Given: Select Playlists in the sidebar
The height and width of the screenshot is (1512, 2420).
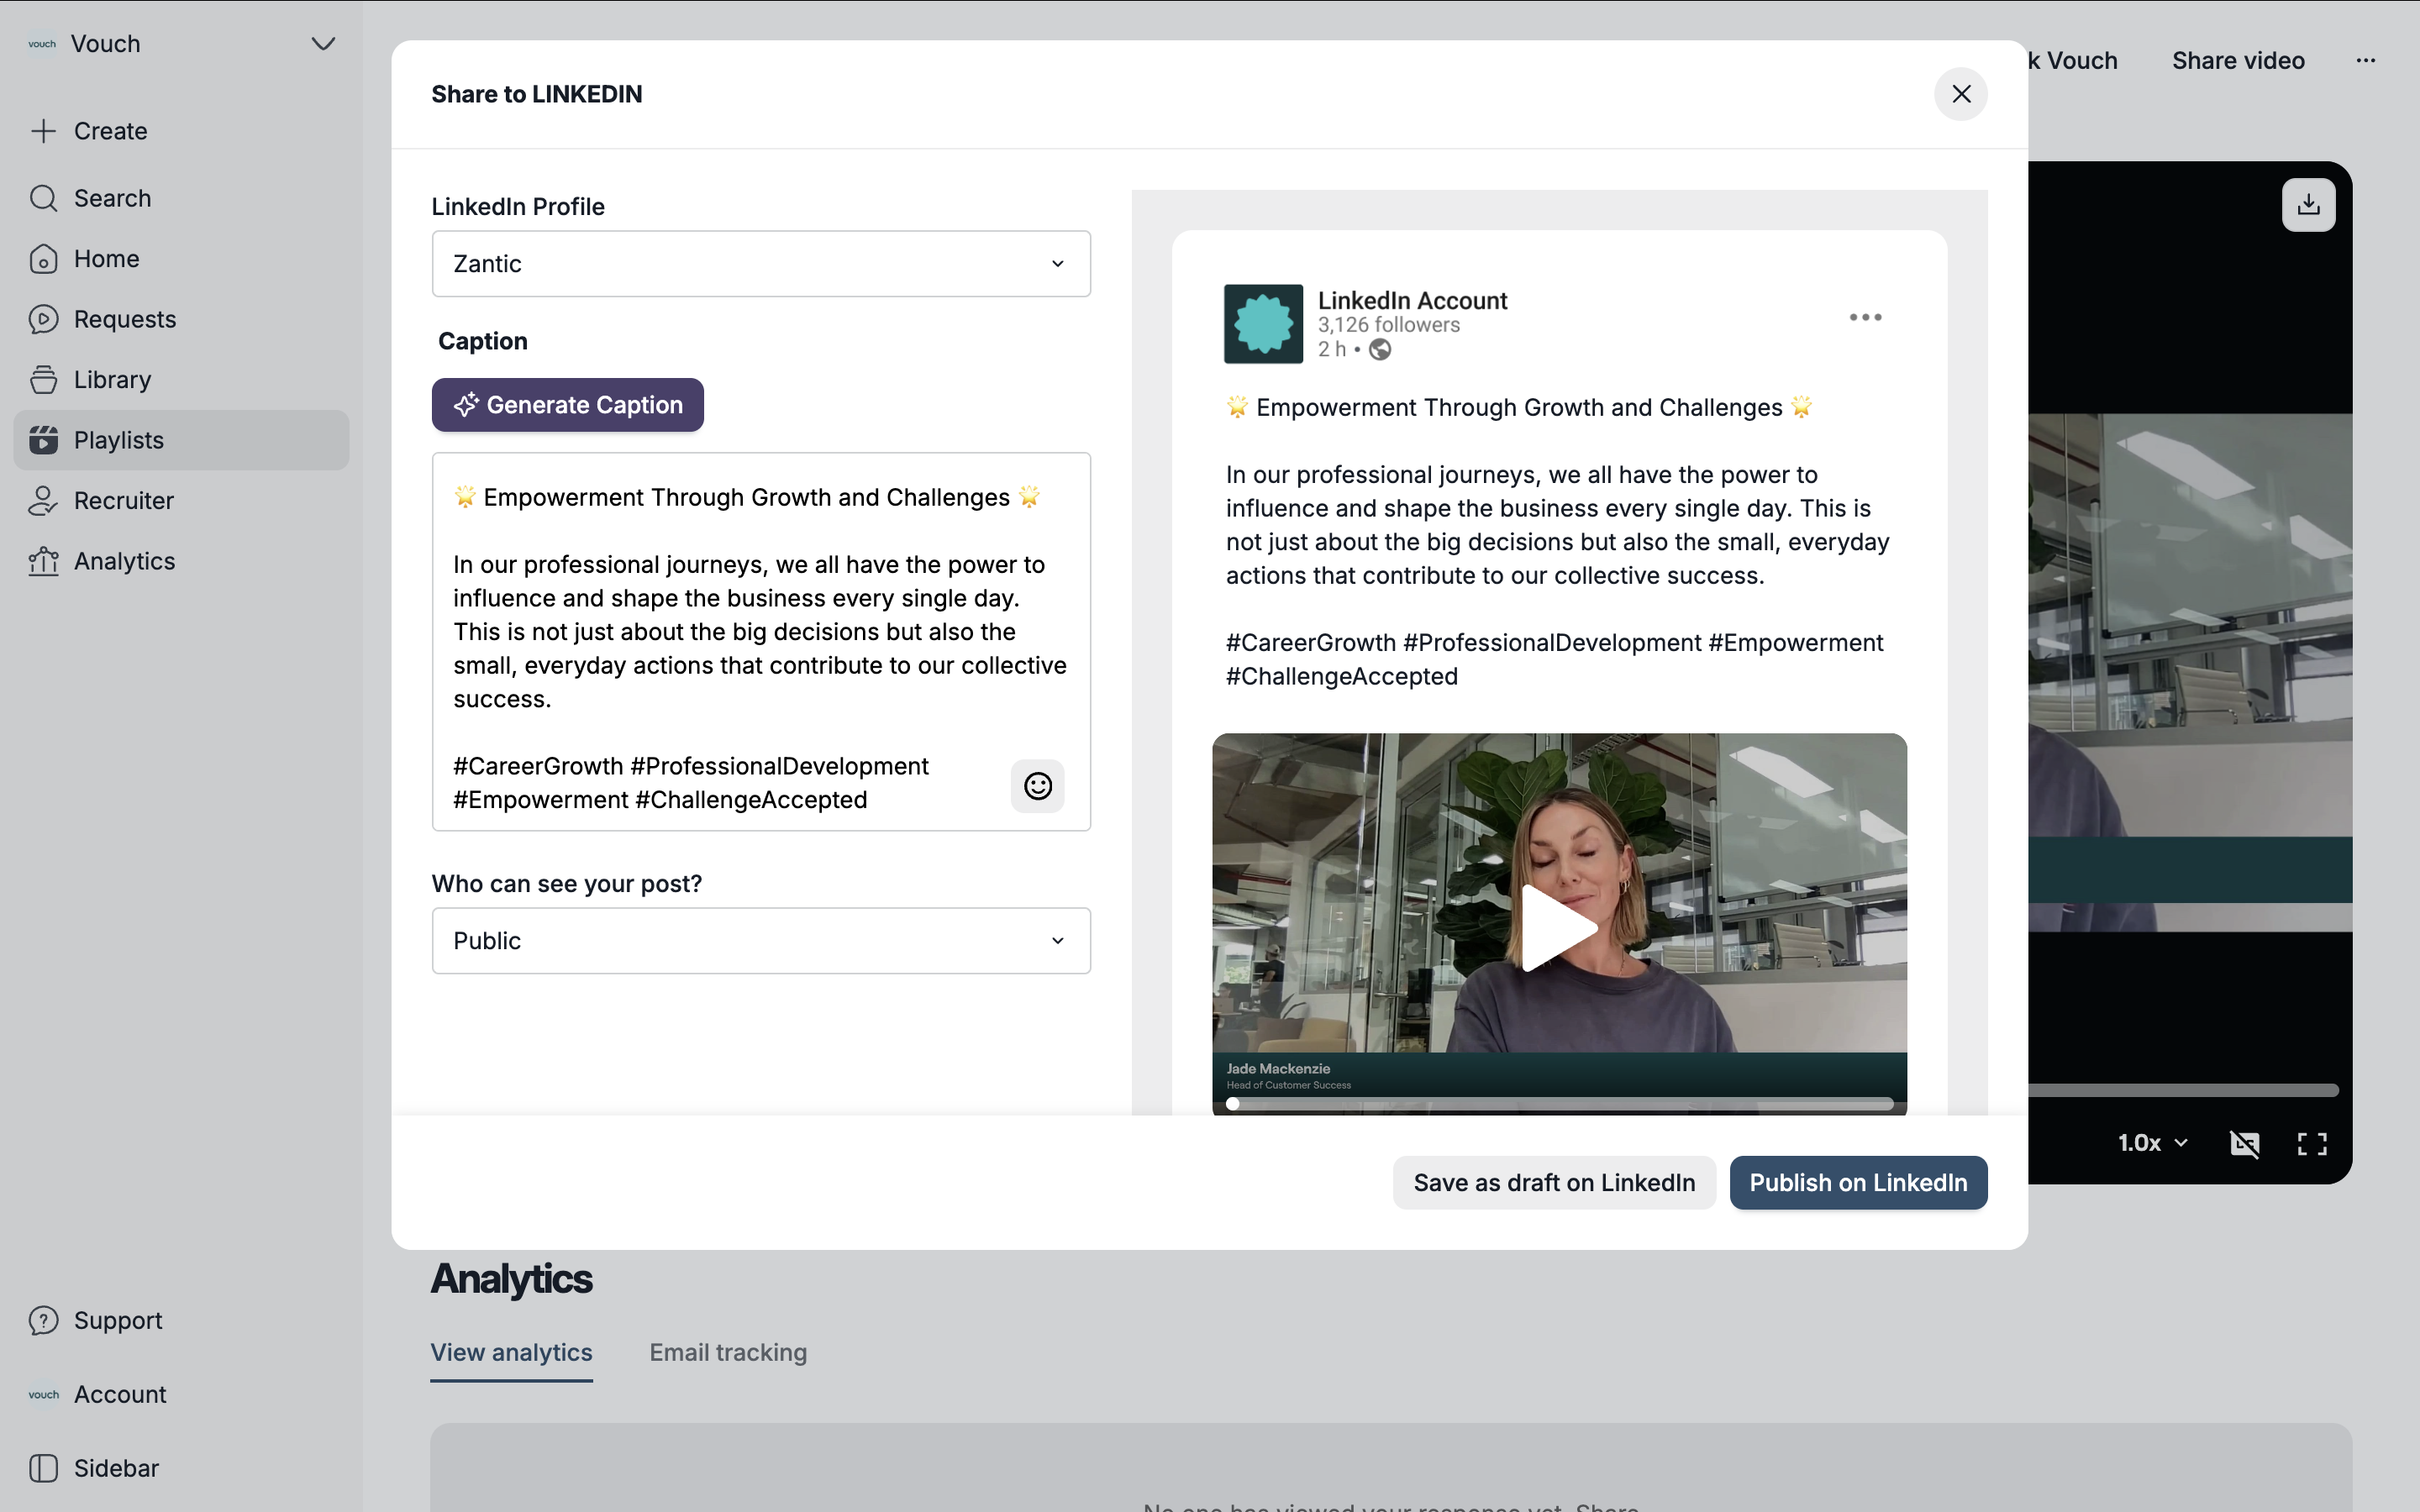Looking at the screenshot, I should [x=181, y=440].
